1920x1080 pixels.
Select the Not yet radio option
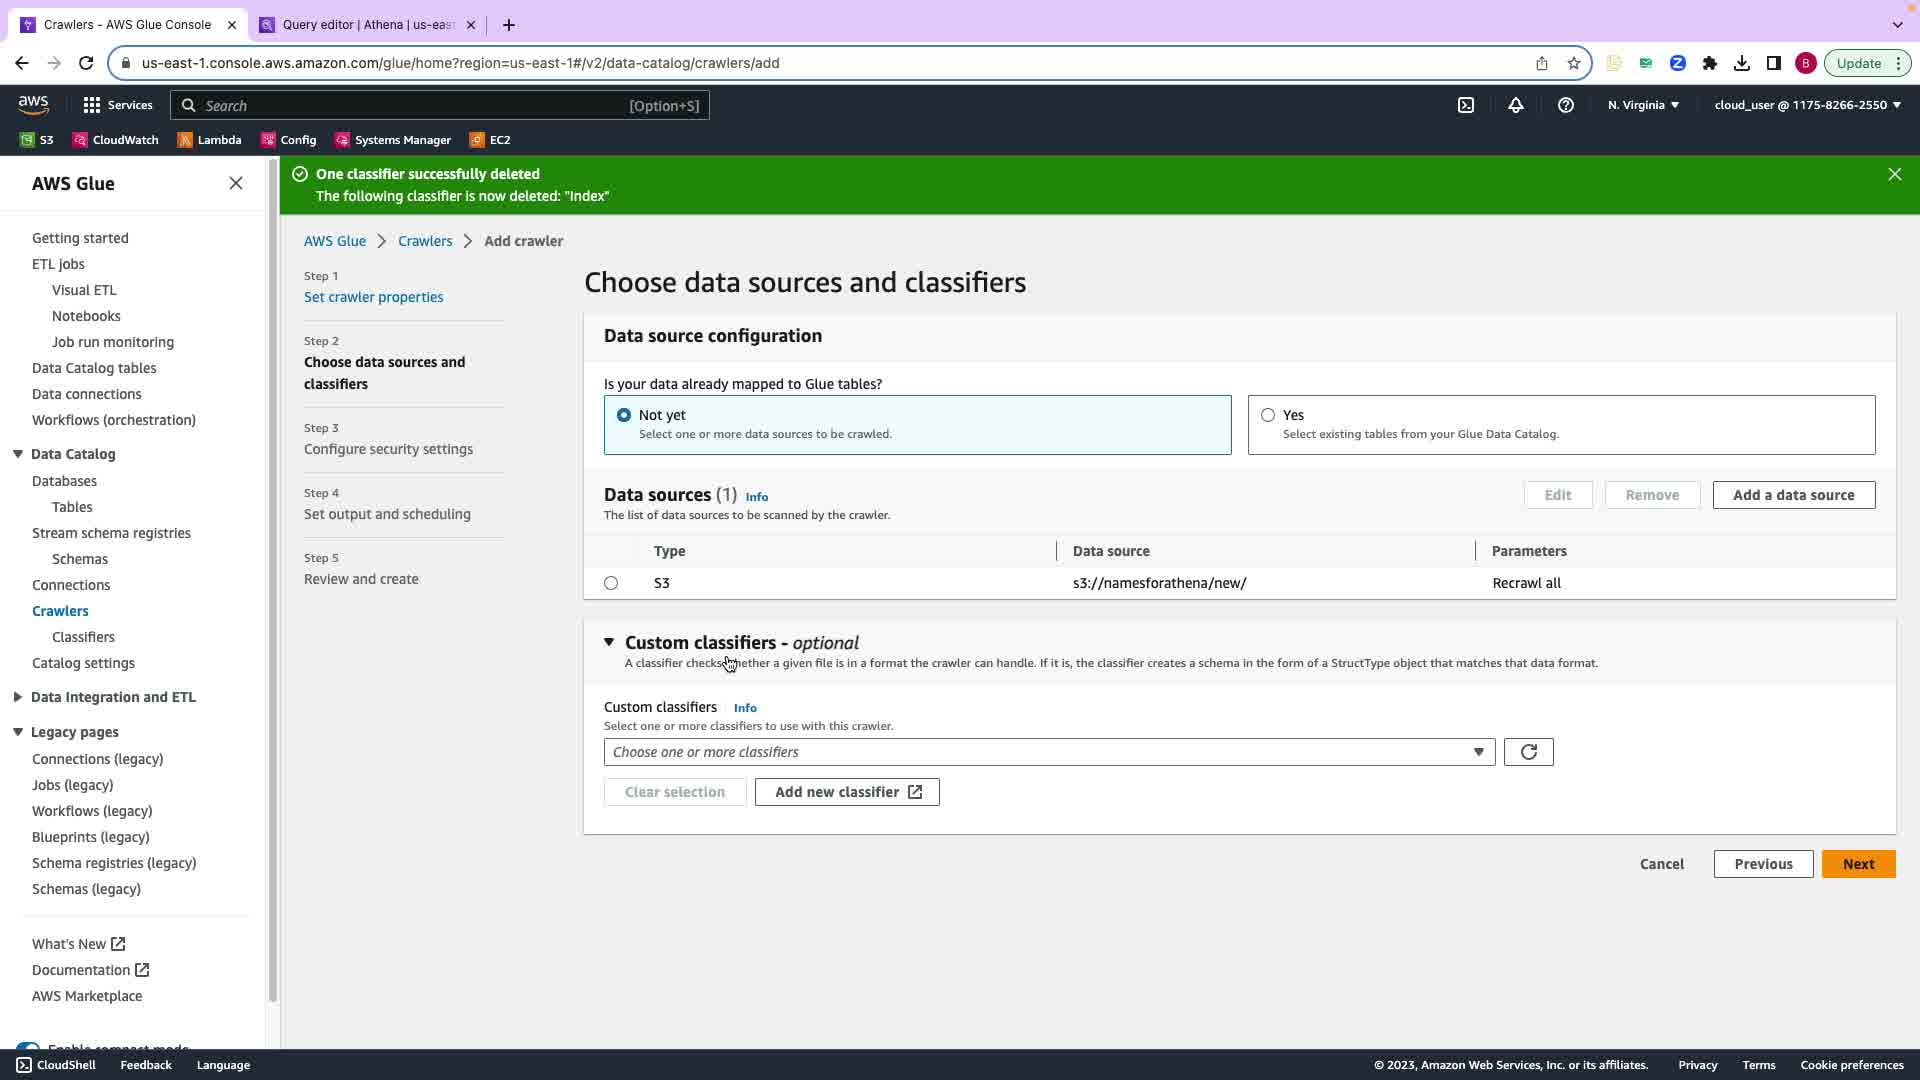624,415
